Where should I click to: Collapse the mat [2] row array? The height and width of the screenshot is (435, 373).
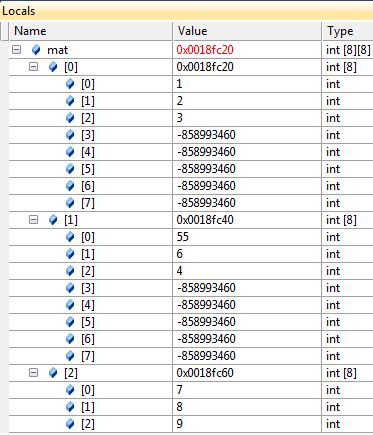tap(33, 373)
